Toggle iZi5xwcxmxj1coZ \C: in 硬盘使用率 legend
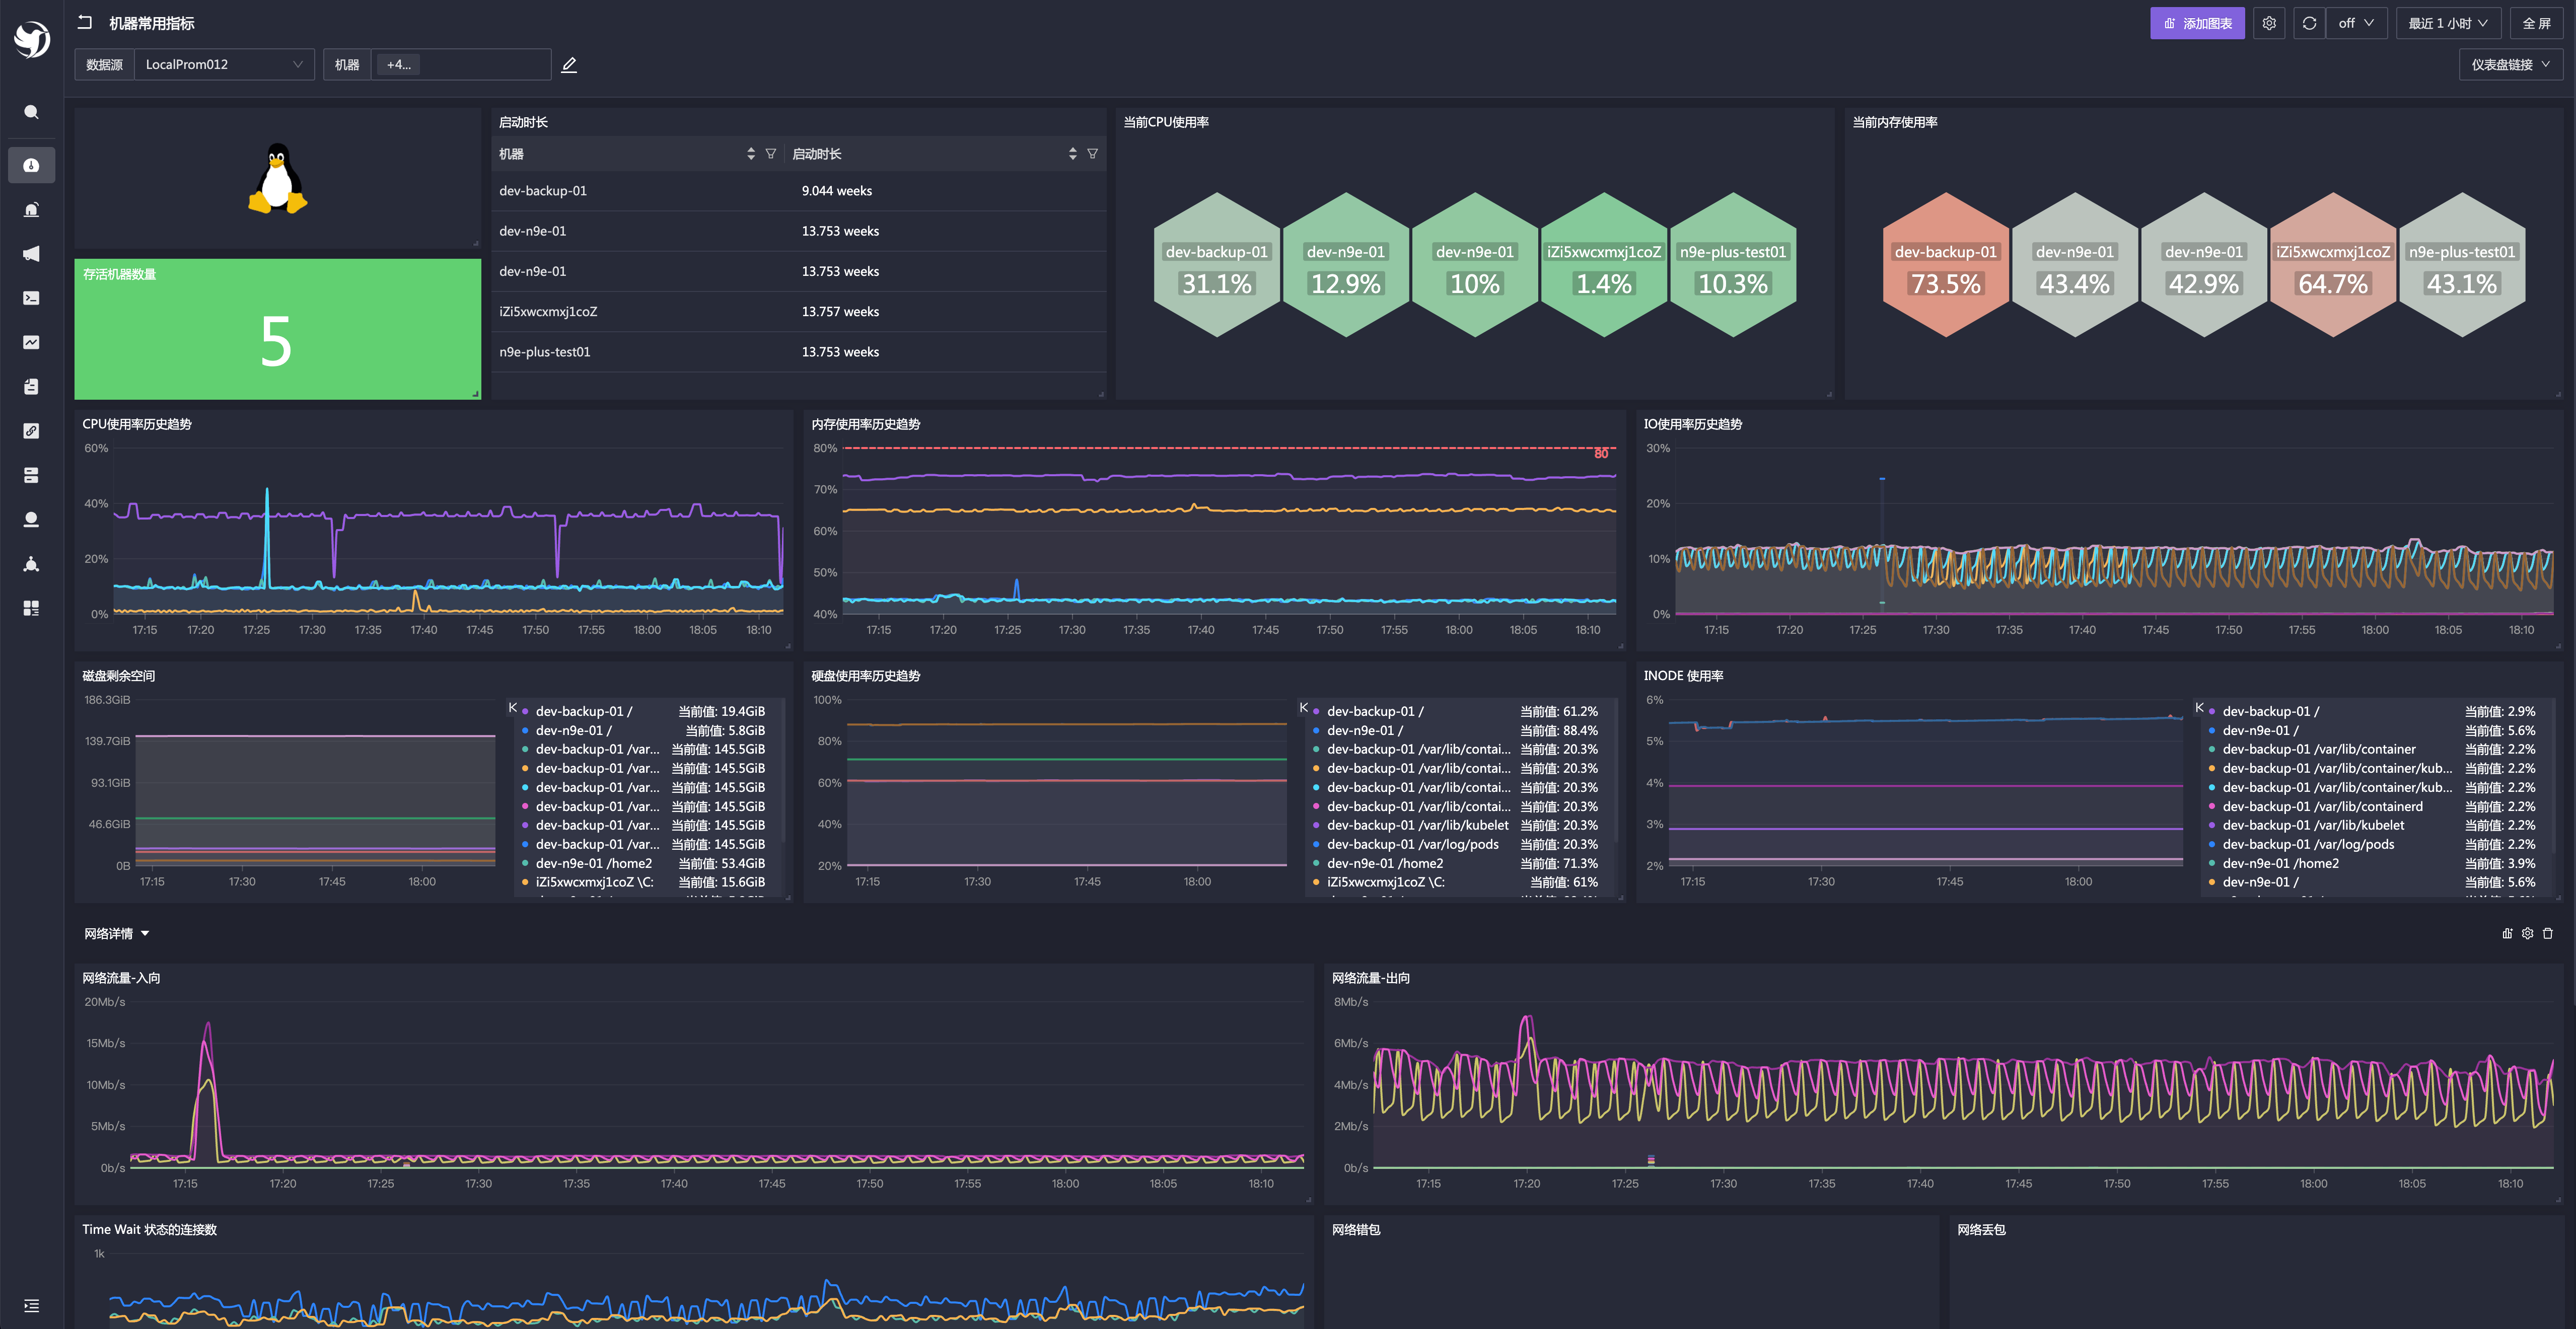2576x1329 pixels. 1455,882
